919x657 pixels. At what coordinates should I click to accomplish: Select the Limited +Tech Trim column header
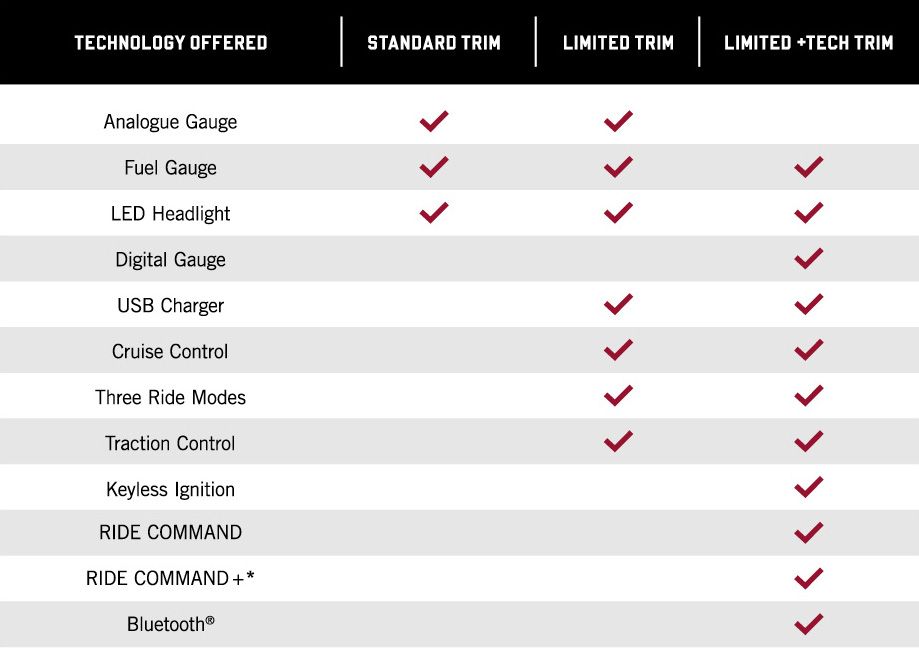pos(809,43)
